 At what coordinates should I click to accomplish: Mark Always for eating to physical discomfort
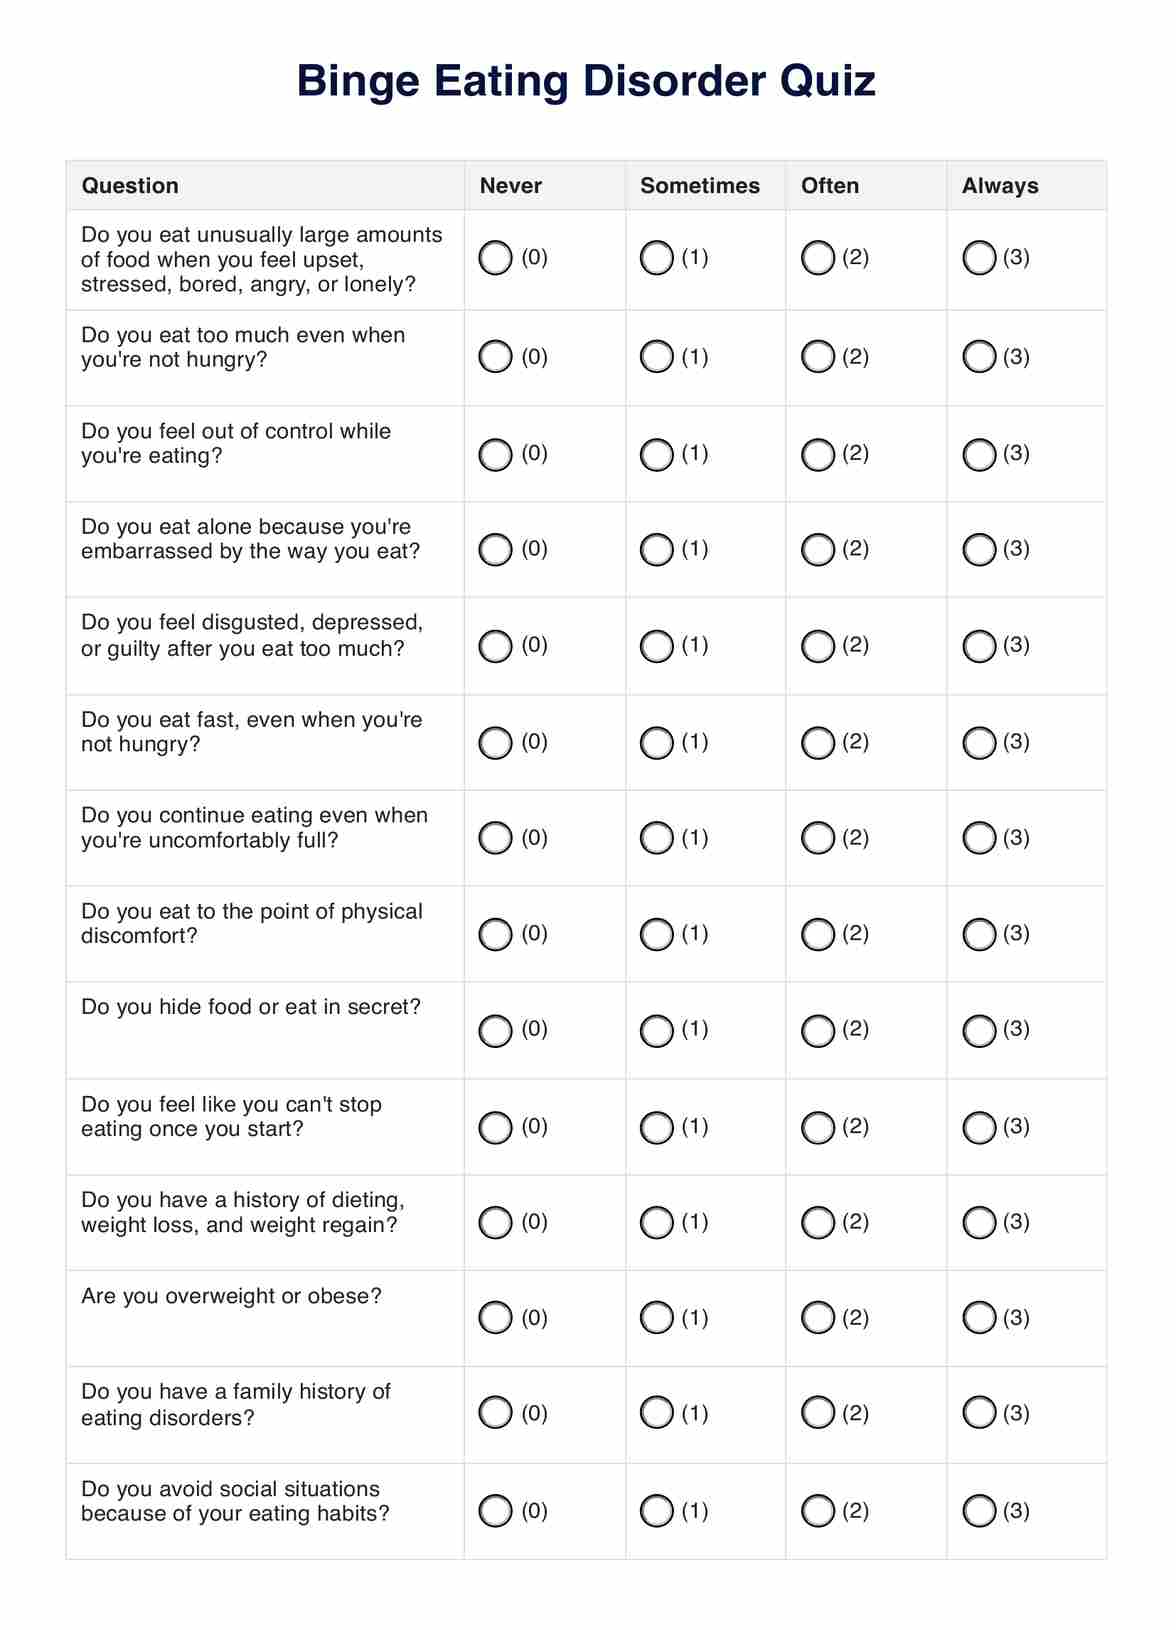[979, 934]
